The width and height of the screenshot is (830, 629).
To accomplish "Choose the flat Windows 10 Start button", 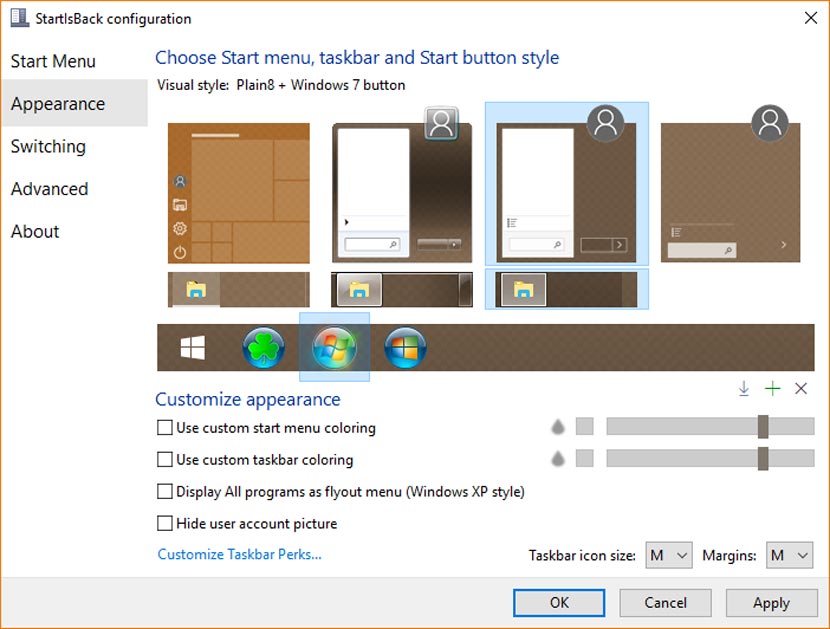I will click(192, 347).
